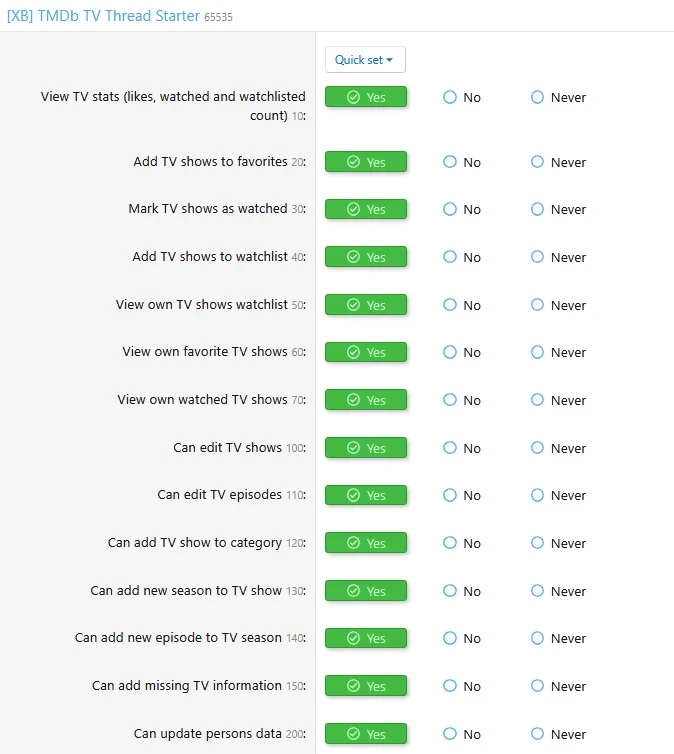Select Yes for Can edit TV episodes
Screen dimensions: 674x754
pos(366,495)
